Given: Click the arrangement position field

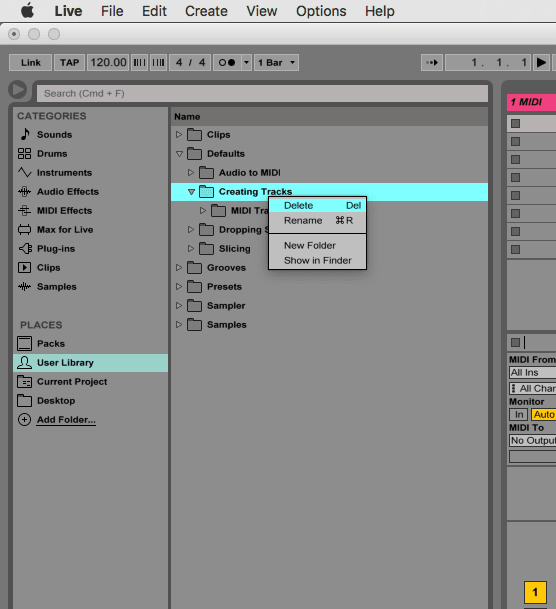Looking at the screenshot, I should pos(488,63).
